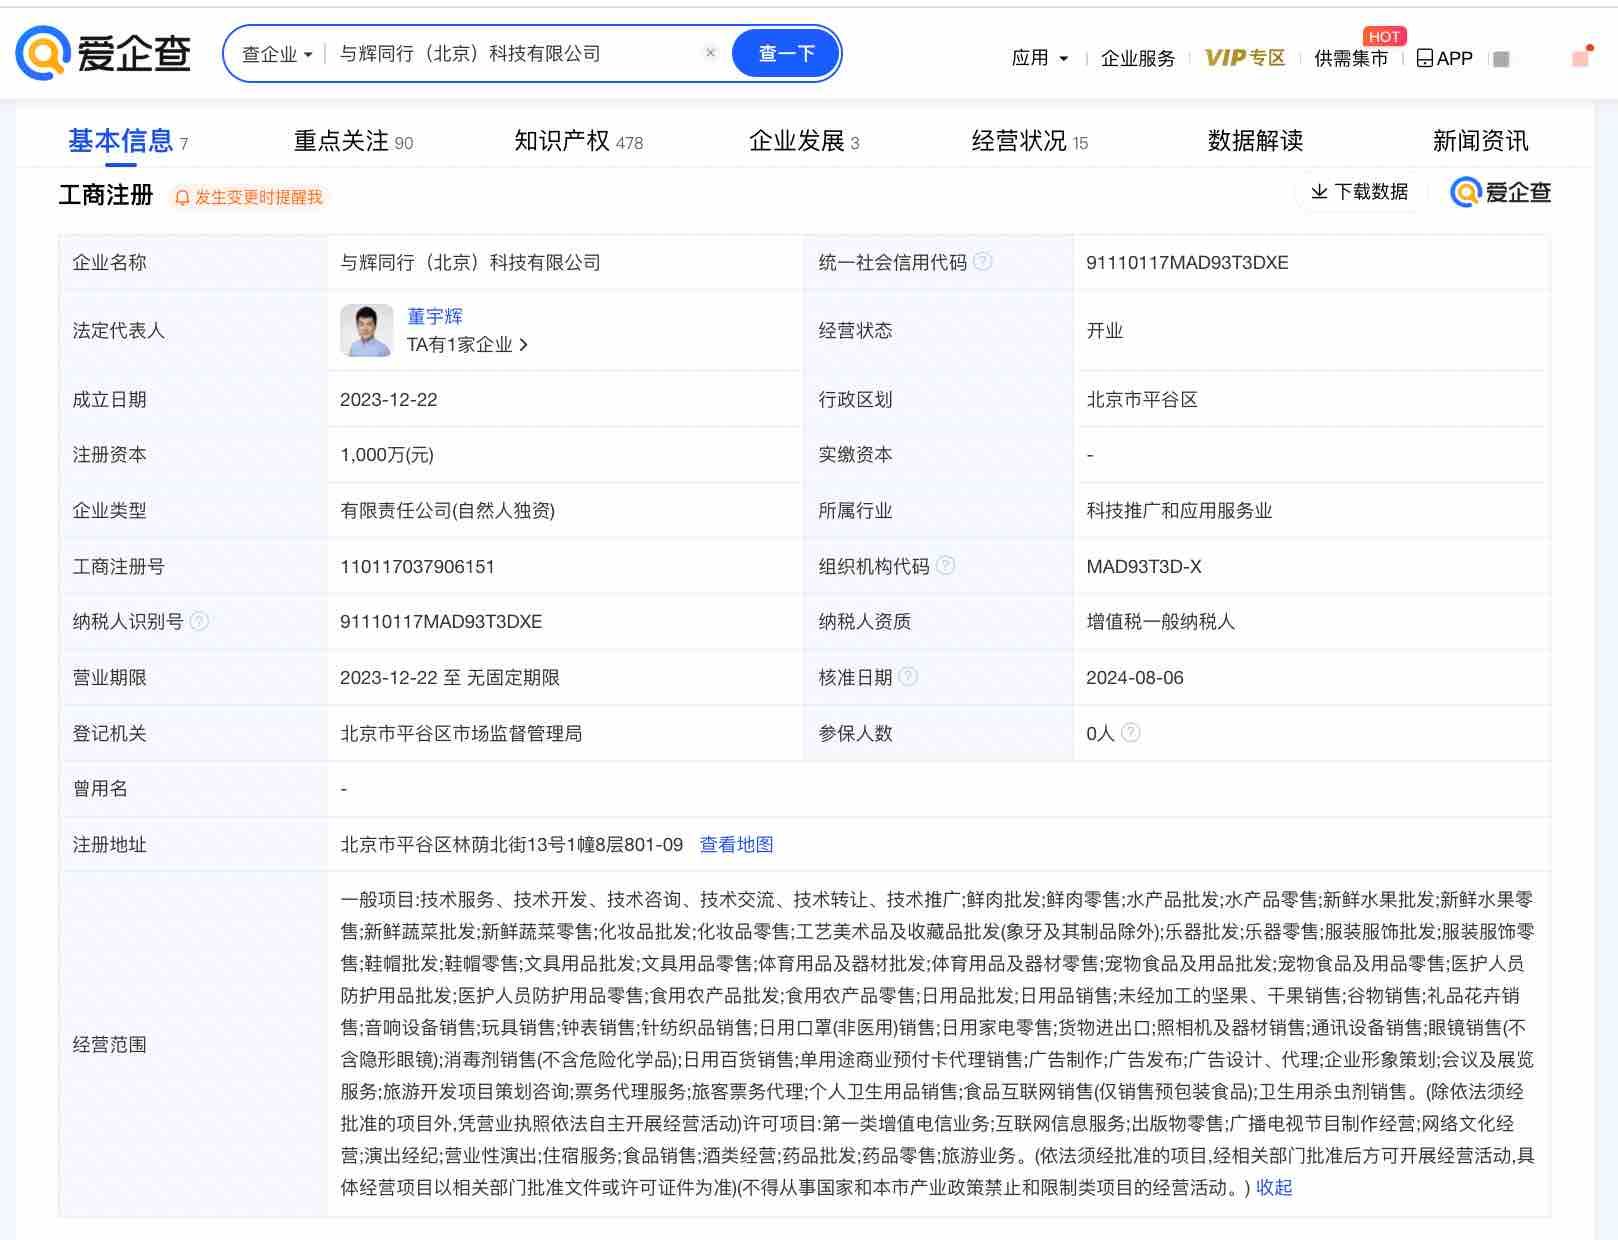Click the credit code 91110117MAD93T3DXE beside 统一社会信用代码

pos(1187,263)
